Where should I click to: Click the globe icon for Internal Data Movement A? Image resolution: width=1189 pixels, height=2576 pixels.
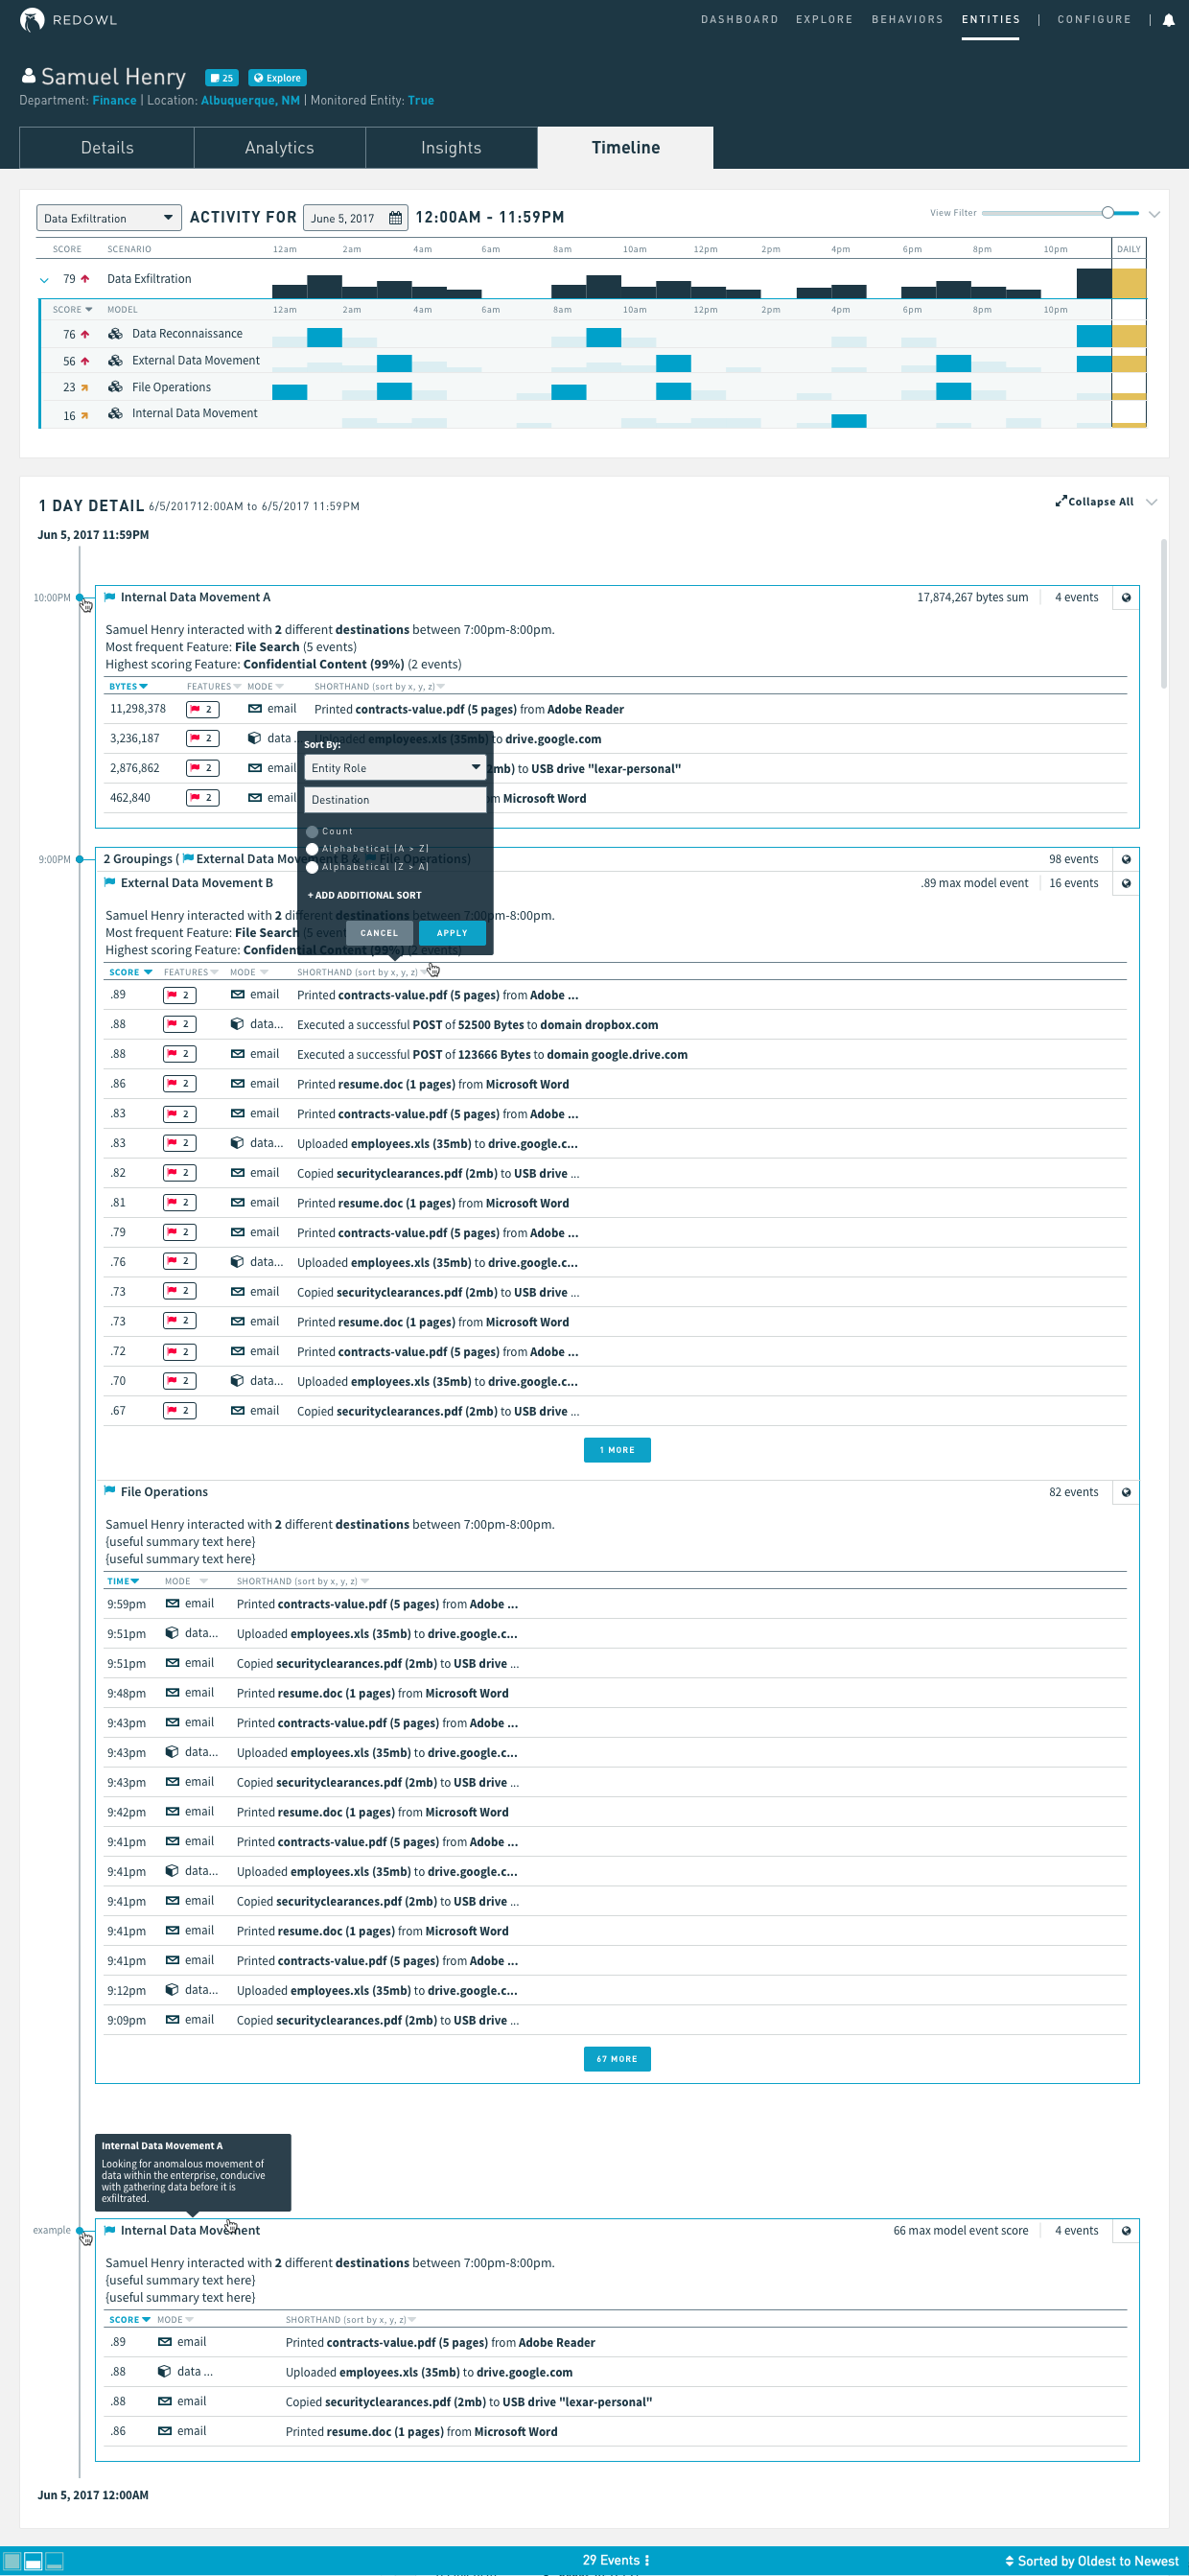click(1126, 598)
